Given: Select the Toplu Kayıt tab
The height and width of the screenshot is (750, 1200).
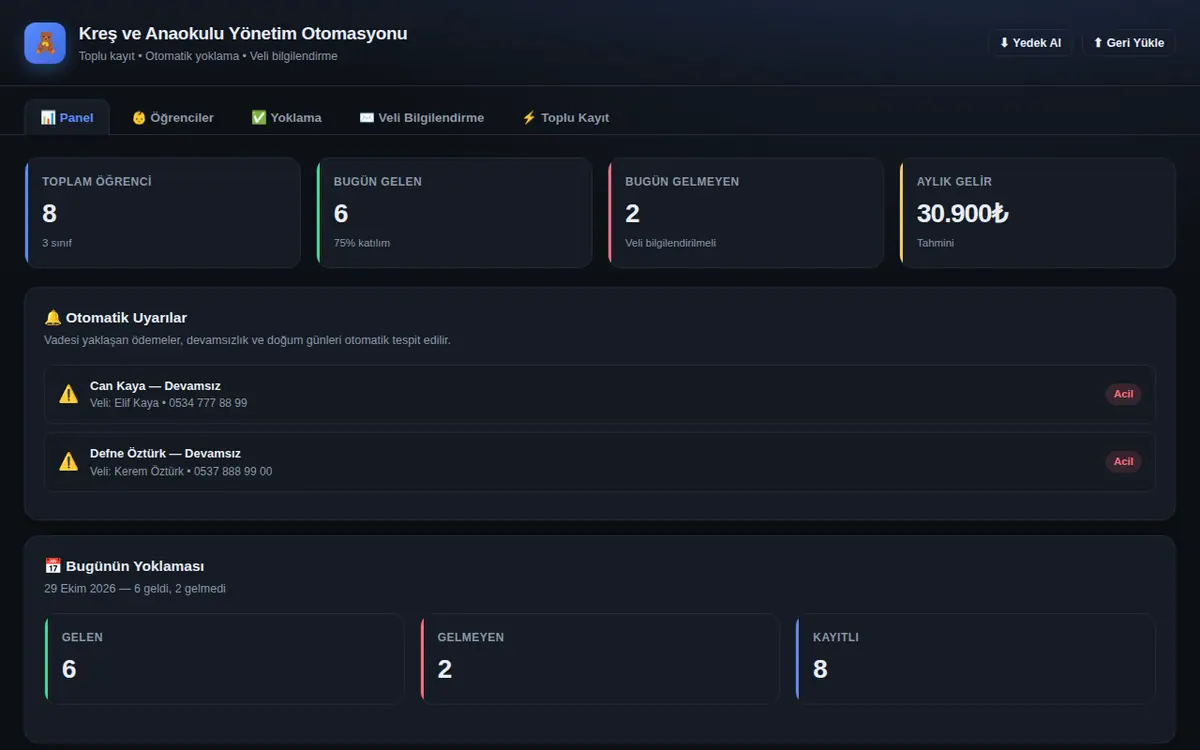Looking at the screenshot, I should click(x=565, y=117).
